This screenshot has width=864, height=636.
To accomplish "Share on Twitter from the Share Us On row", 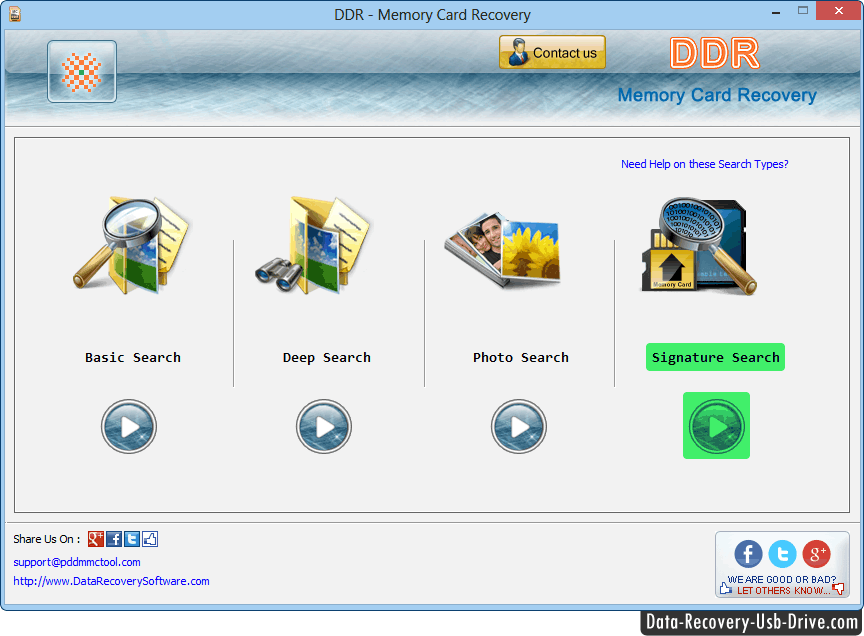I will click(x=131, y=538).
